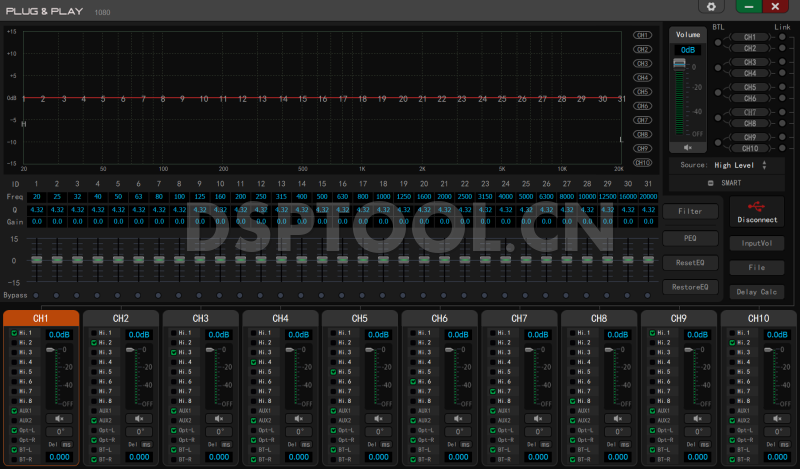Toggle CH3 phase 0° button
Viewport: 800px width, 469px height.
point(219,431)
